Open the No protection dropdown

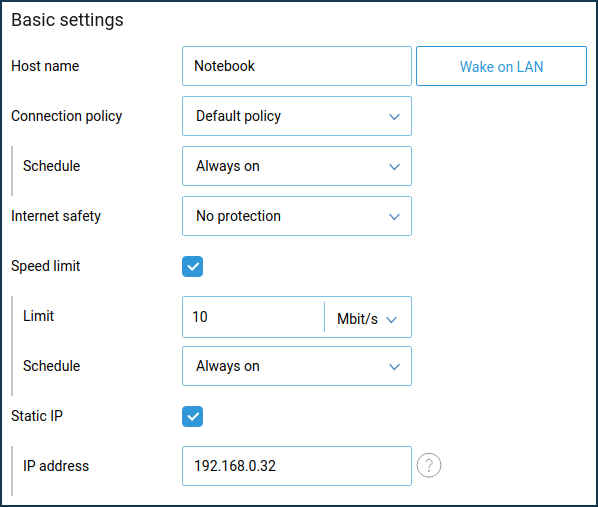(x=297, y=216)
